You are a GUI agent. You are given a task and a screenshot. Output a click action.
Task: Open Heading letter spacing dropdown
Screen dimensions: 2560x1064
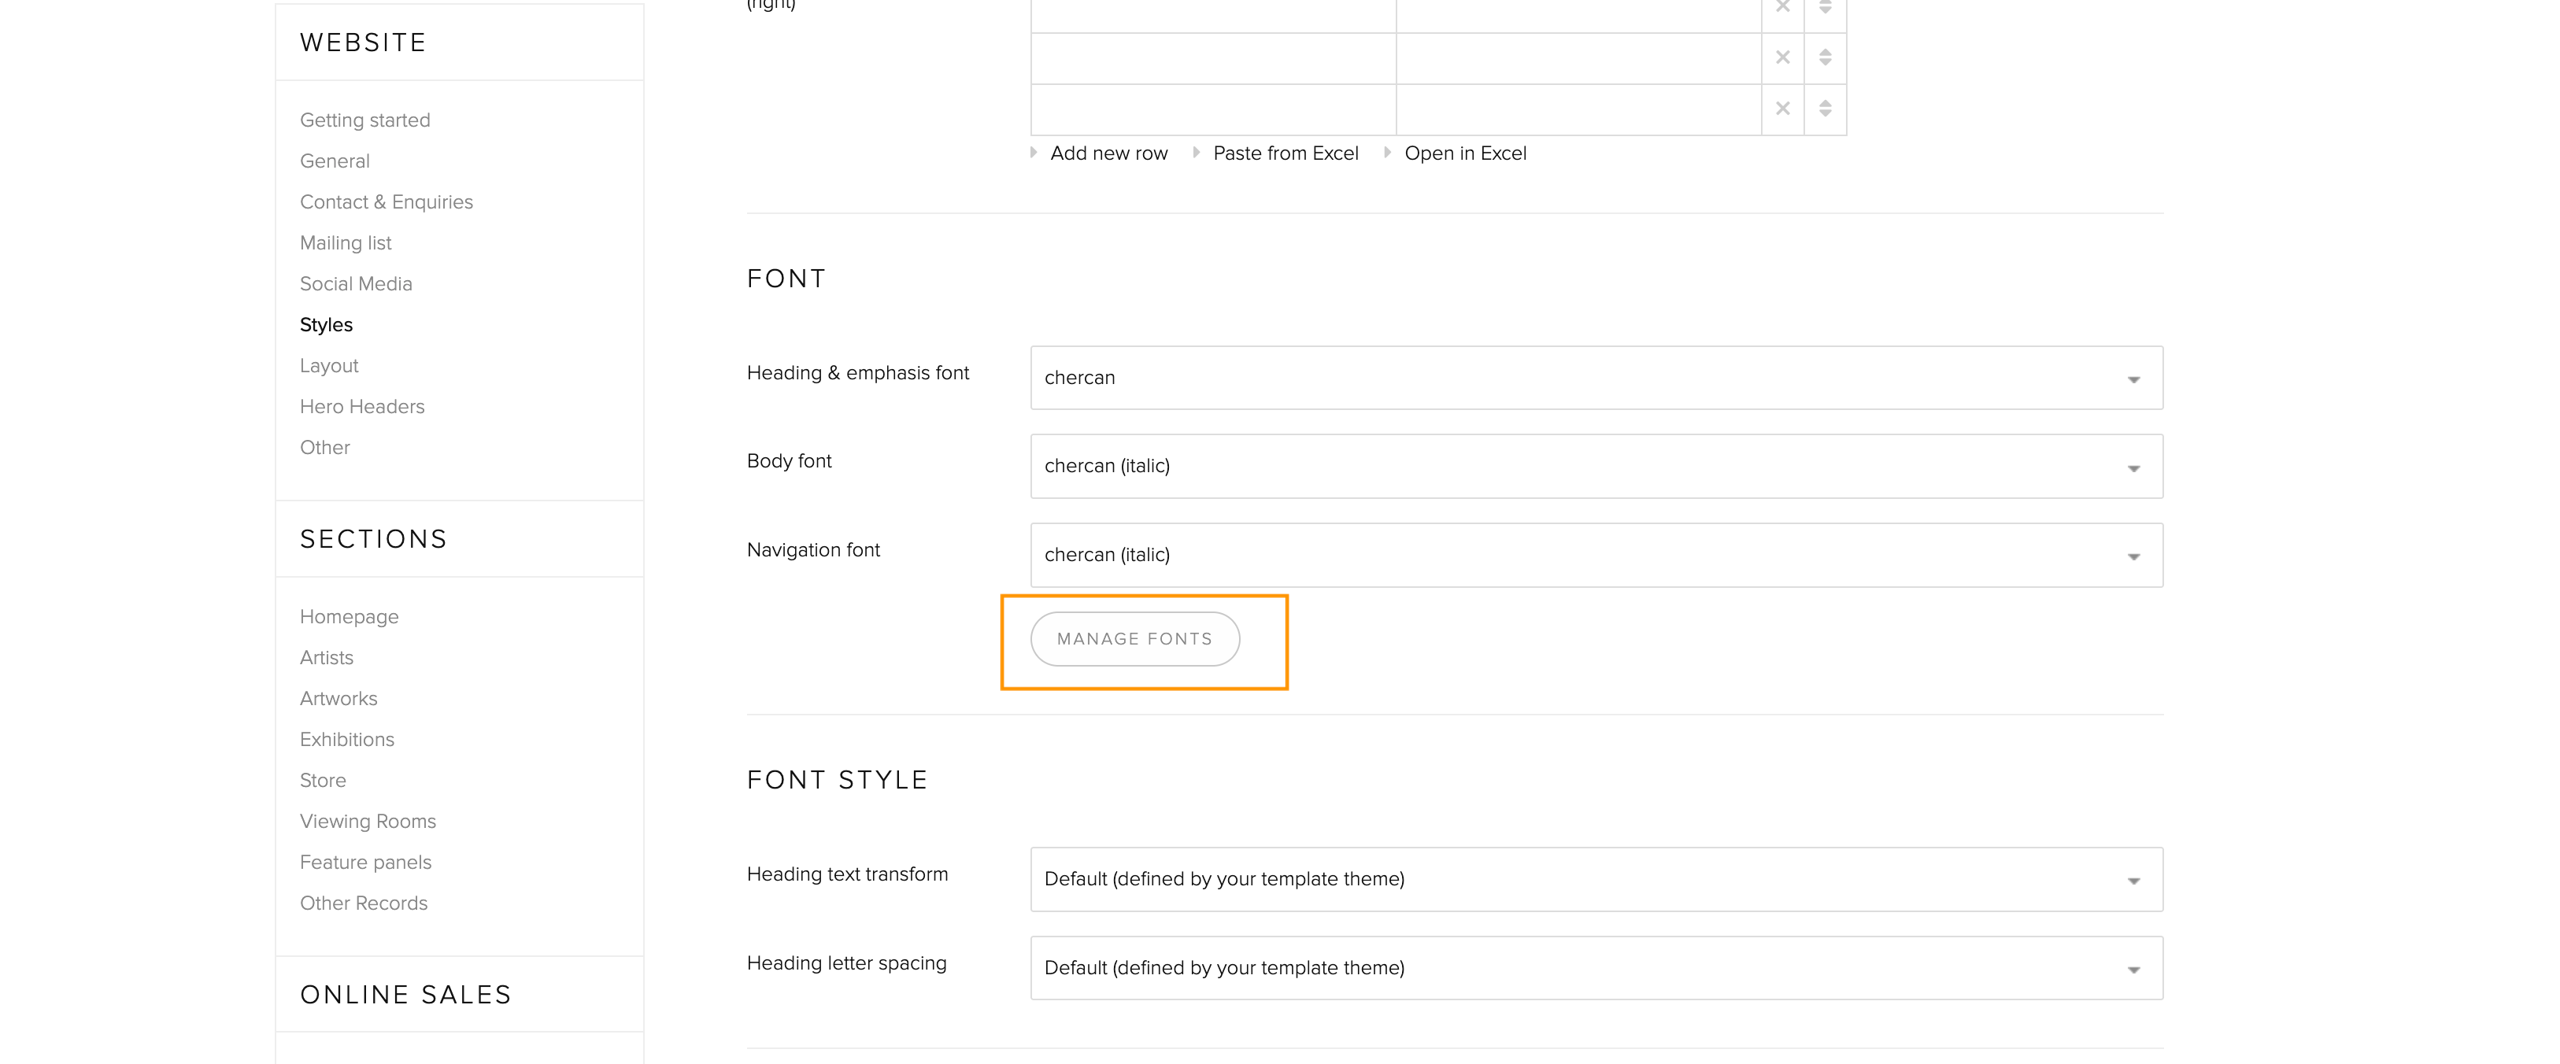click(x=1595, y=968)
